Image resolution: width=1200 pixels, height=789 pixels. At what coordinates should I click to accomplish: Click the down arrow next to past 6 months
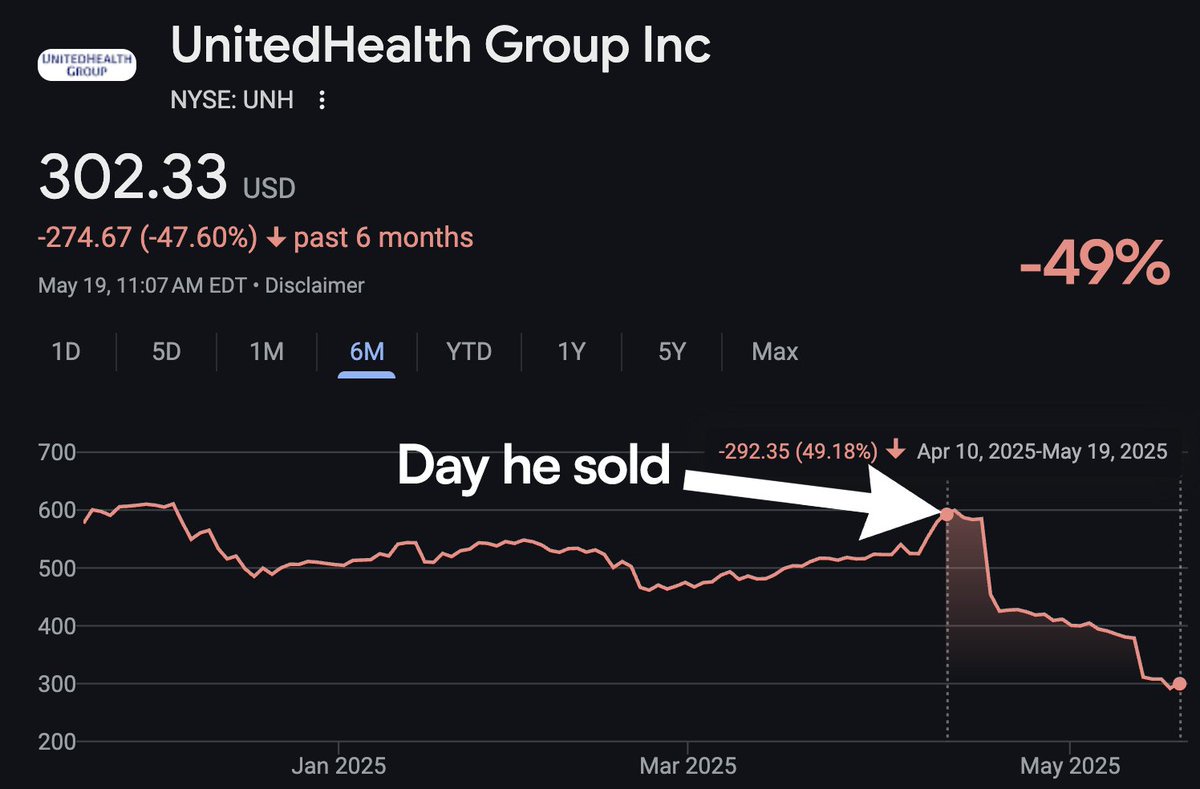click(277, 239)
